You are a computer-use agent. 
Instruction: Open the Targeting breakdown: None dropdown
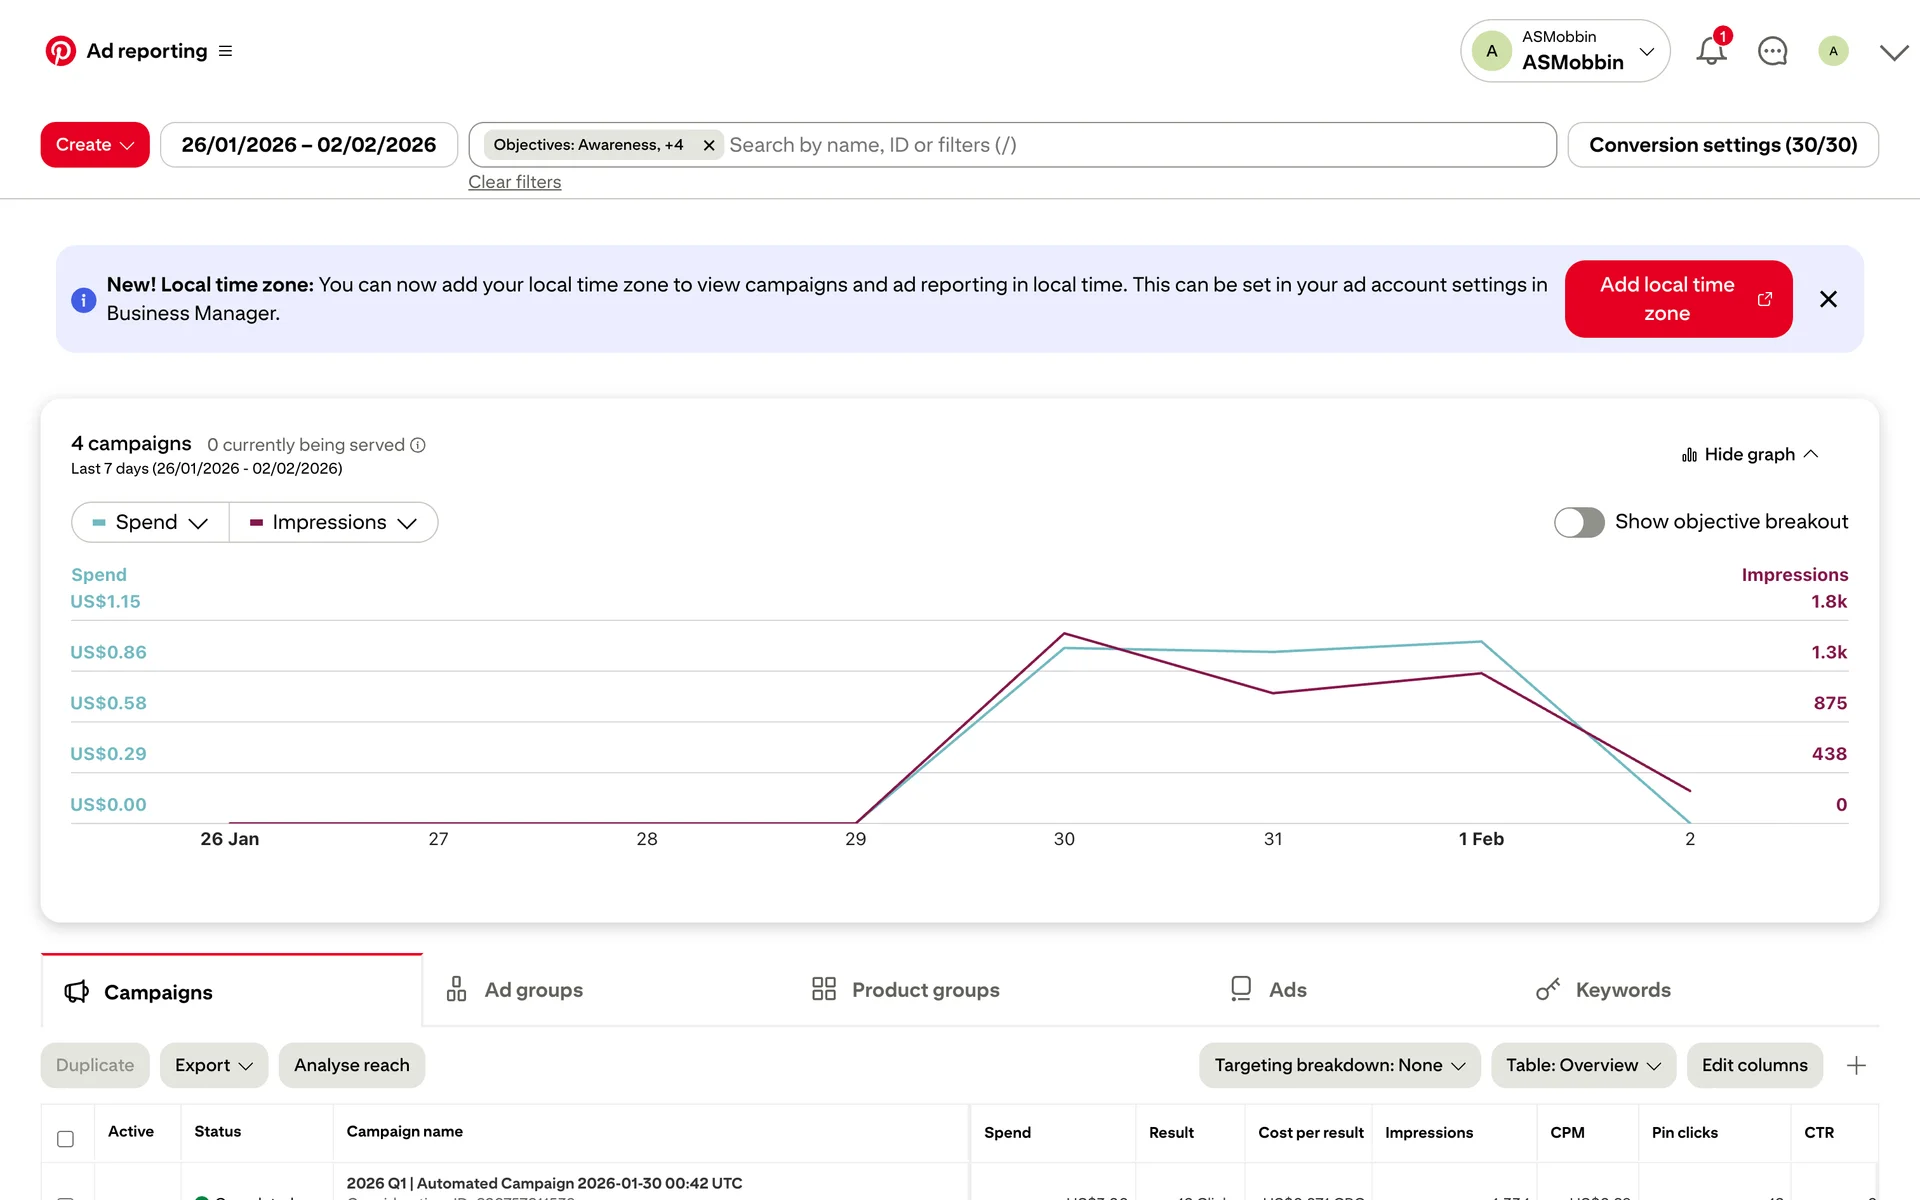pyautogui.click(x=1339, y=1065)
